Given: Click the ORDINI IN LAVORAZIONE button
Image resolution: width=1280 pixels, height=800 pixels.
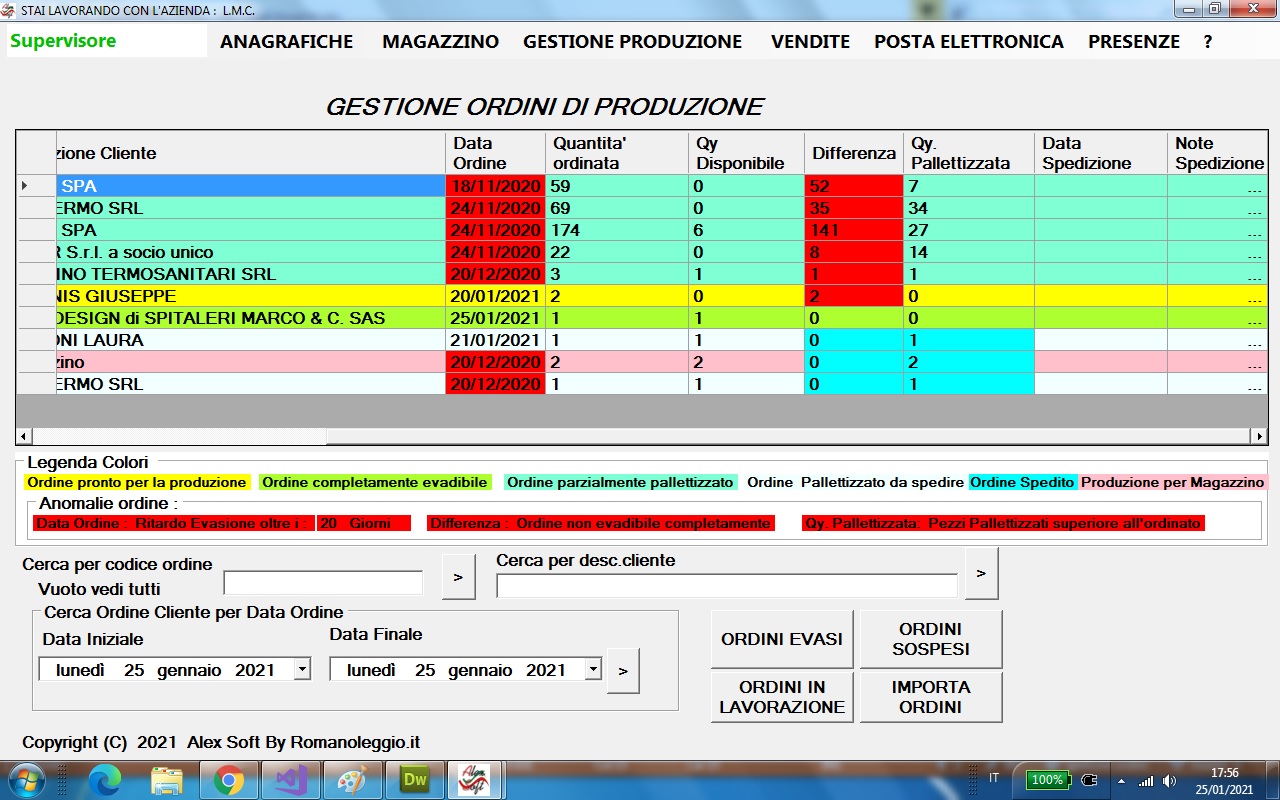Looking at the screenshot, I should [782, 697].
